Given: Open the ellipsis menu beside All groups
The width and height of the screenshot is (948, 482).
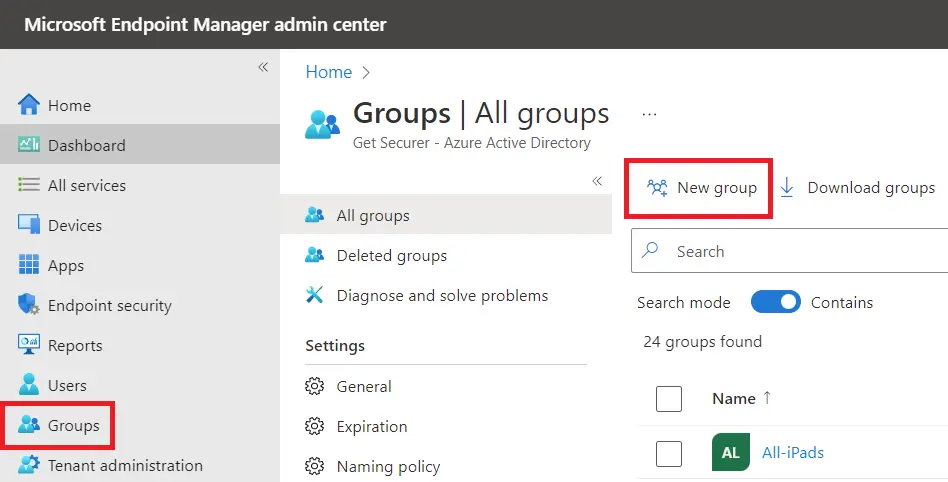Looking at the screenshot, I should tap(649, 114).
